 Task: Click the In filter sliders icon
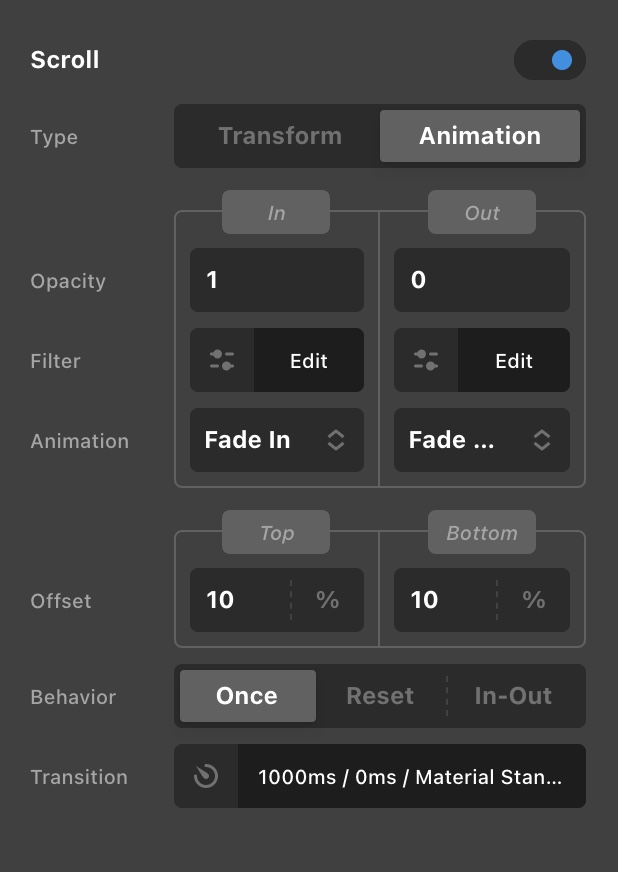point(222,360)
